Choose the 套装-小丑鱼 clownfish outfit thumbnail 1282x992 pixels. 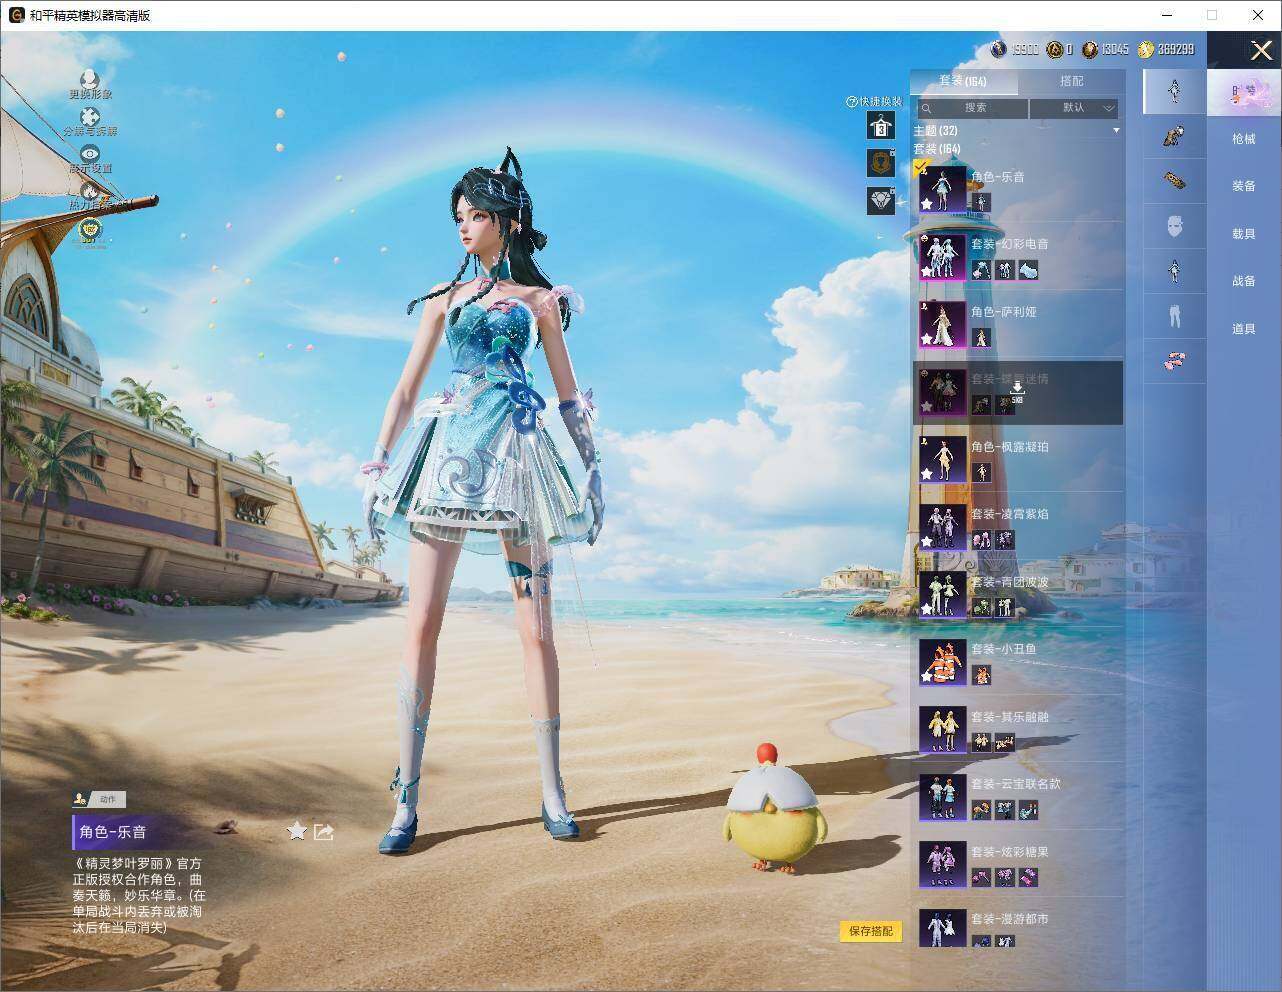942,661
